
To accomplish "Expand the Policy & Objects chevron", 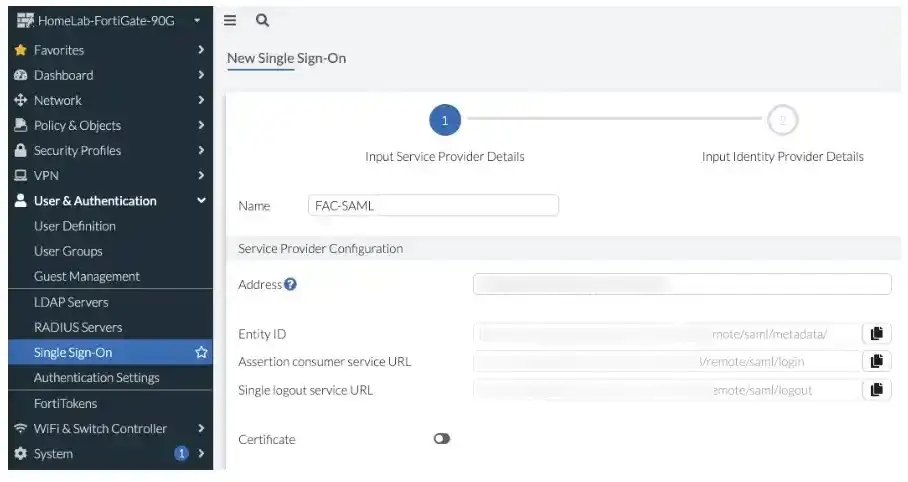I will (201, 125).
